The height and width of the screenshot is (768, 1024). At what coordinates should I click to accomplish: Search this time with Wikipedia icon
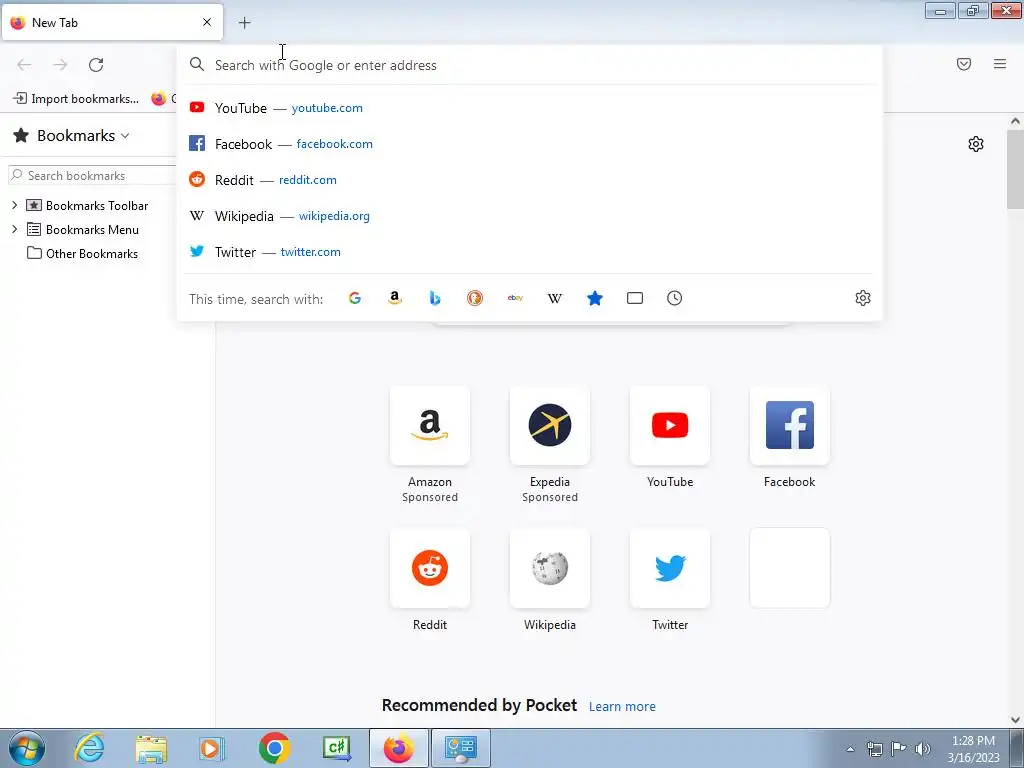tap(554, 298)
